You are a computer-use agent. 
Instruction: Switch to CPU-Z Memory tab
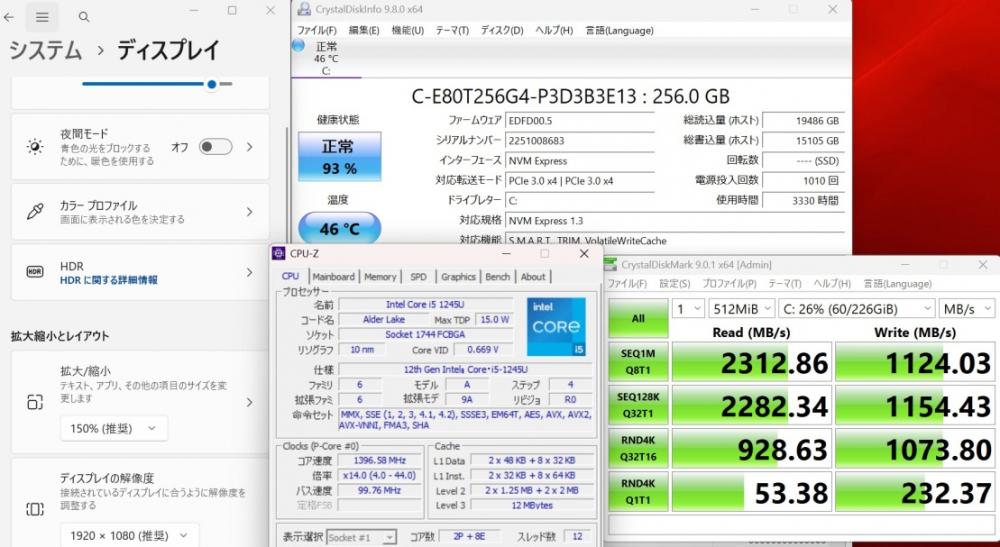click(380, 277)
